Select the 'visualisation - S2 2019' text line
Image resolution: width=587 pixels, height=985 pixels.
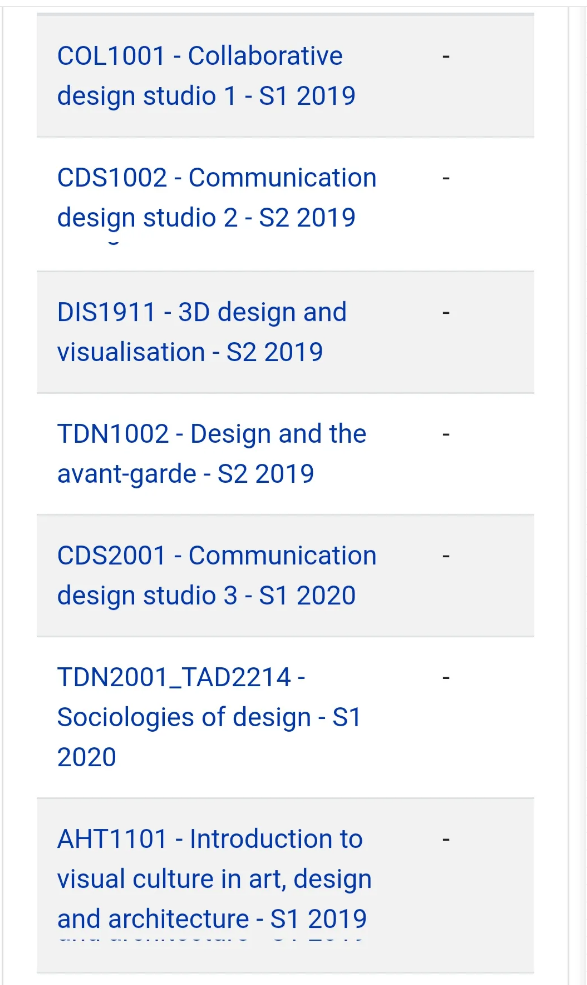190,352
